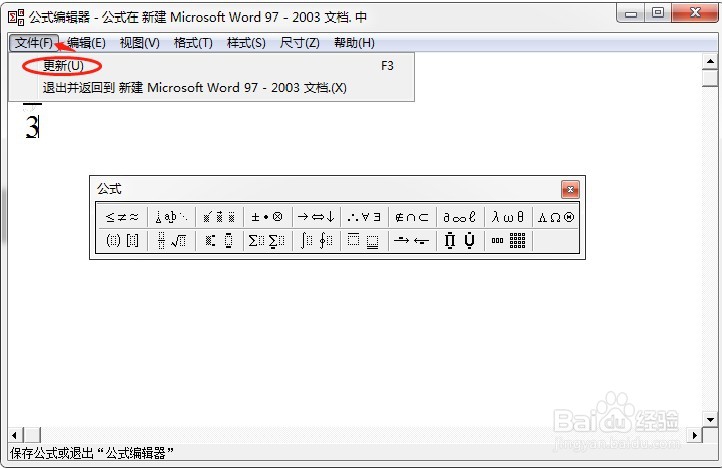This screenshot has height=469, width=722.
Task: Minimize the Equation Editor window
Action: tap(631, 13)
